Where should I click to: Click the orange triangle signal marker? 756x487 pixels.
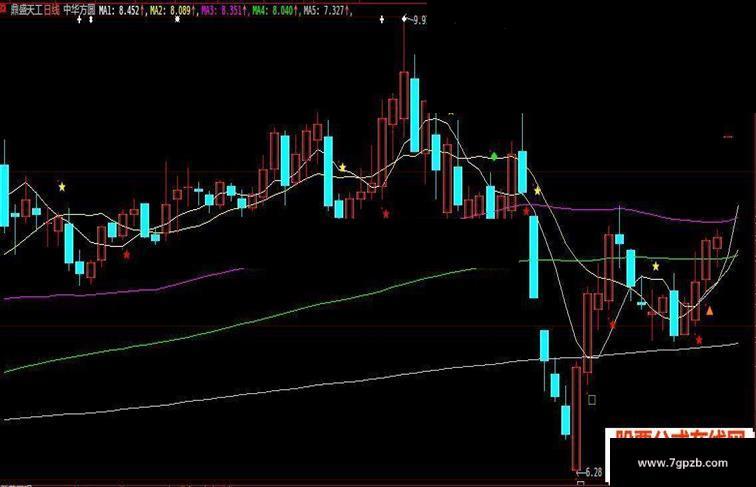pyautogui.click(x=709, y=311)
